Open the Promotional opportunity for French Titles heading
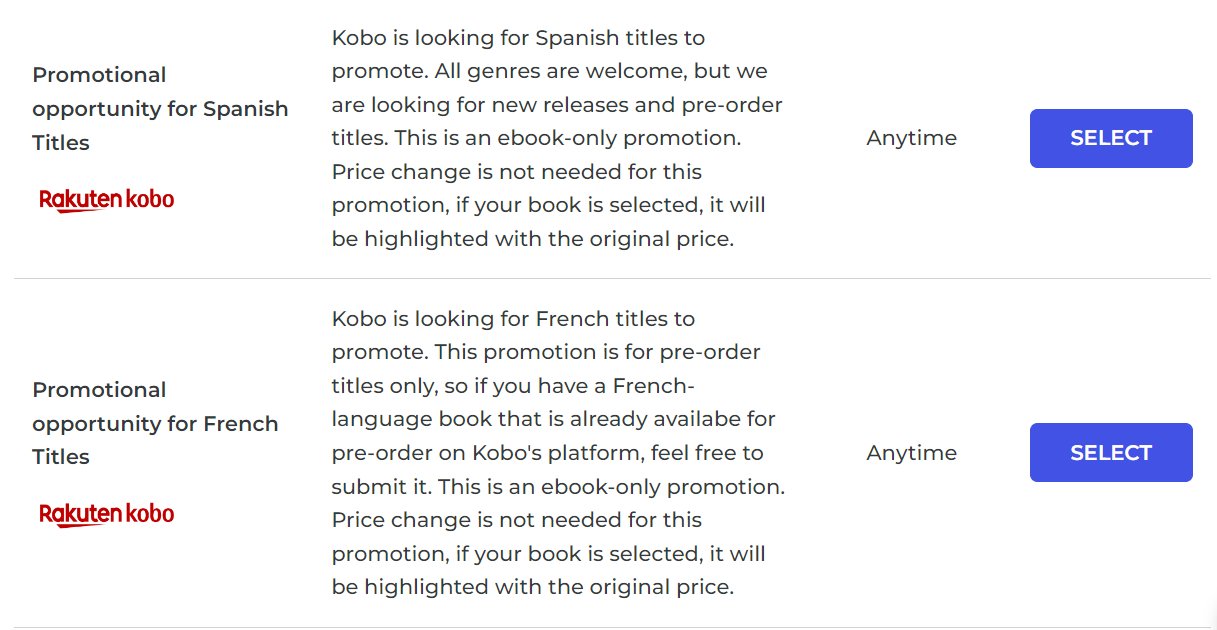Image resolution: width=1217 pixels, height=630 pixels. click(155, 423)
